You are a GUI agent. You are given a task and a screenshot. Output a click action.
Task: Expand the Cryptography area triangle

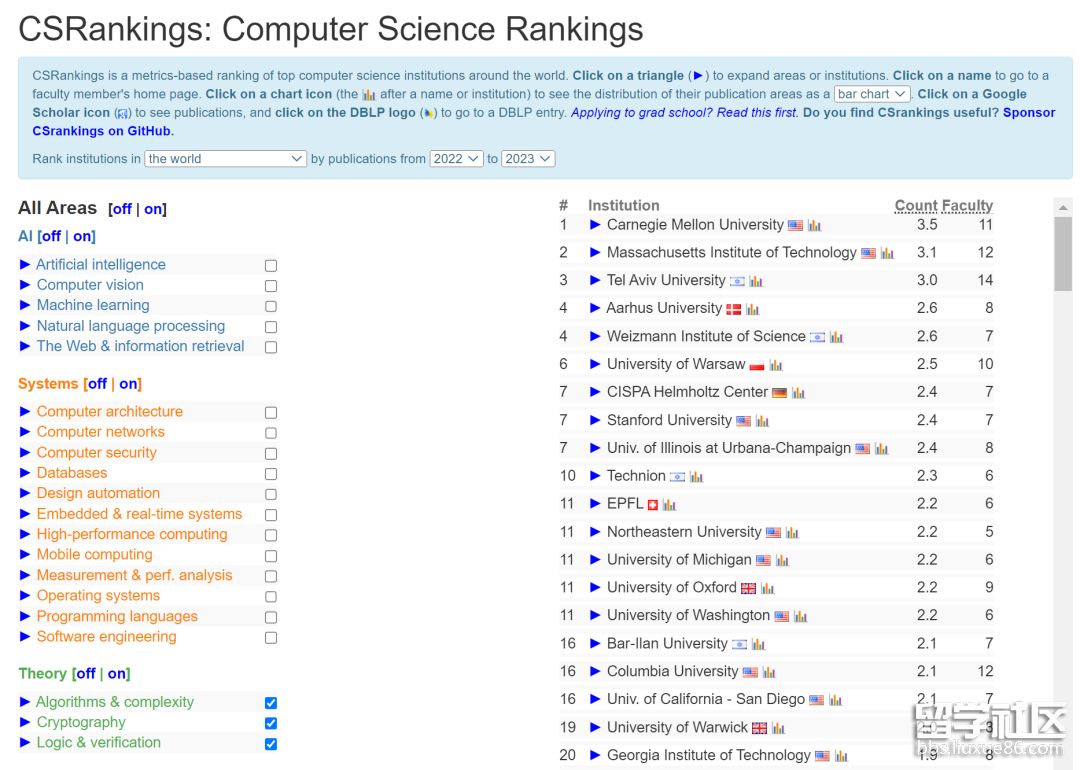(25, 722)
